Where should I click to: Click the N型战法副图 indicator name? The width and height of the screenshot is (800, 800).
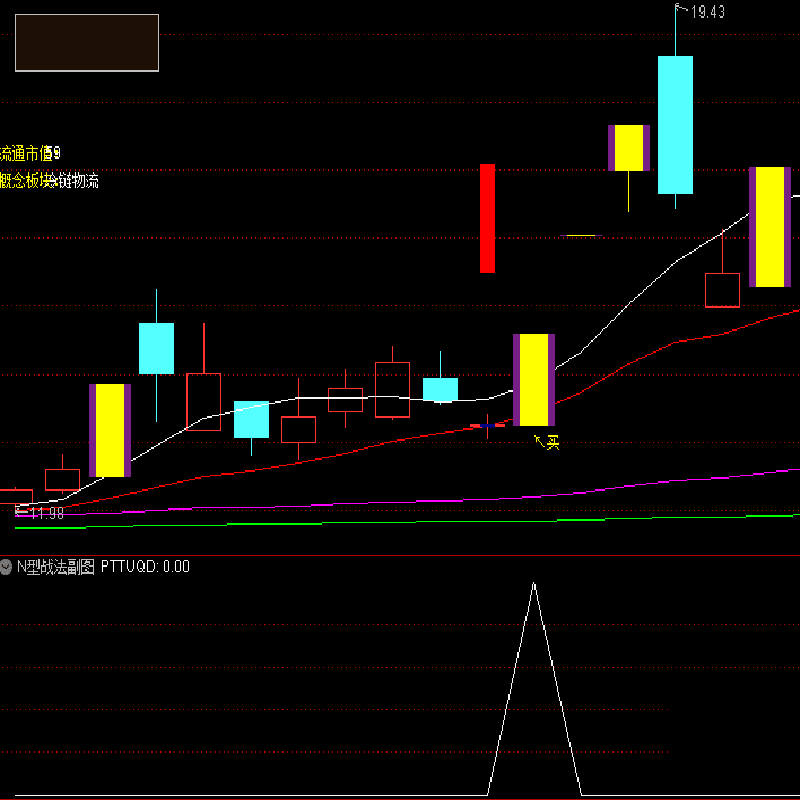click(56, 566)
